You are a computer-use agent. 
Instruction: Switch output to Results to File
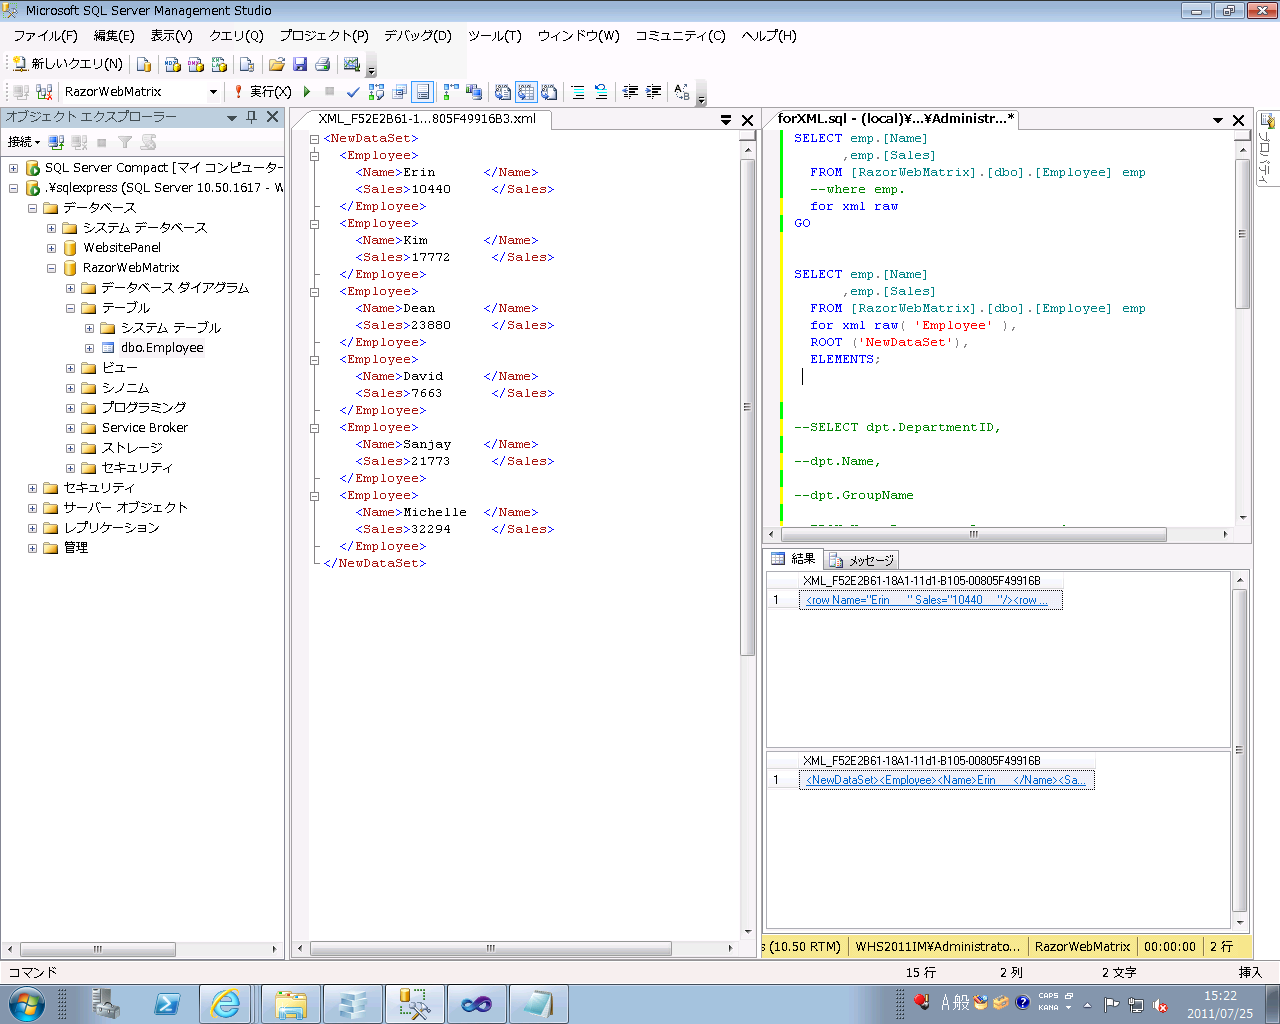coord(550,92)
